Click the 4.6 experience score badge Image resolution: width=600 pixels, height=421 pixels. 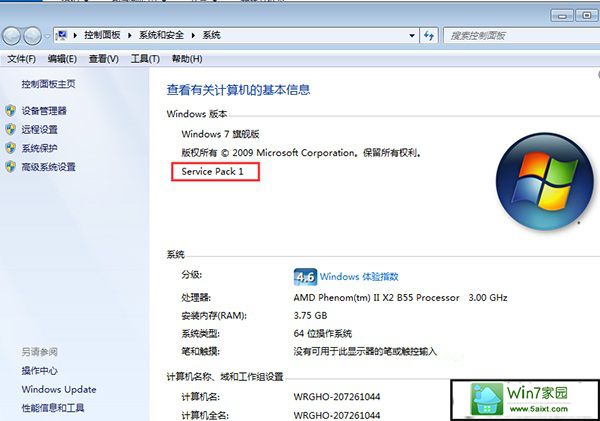(x=305, y=277)
